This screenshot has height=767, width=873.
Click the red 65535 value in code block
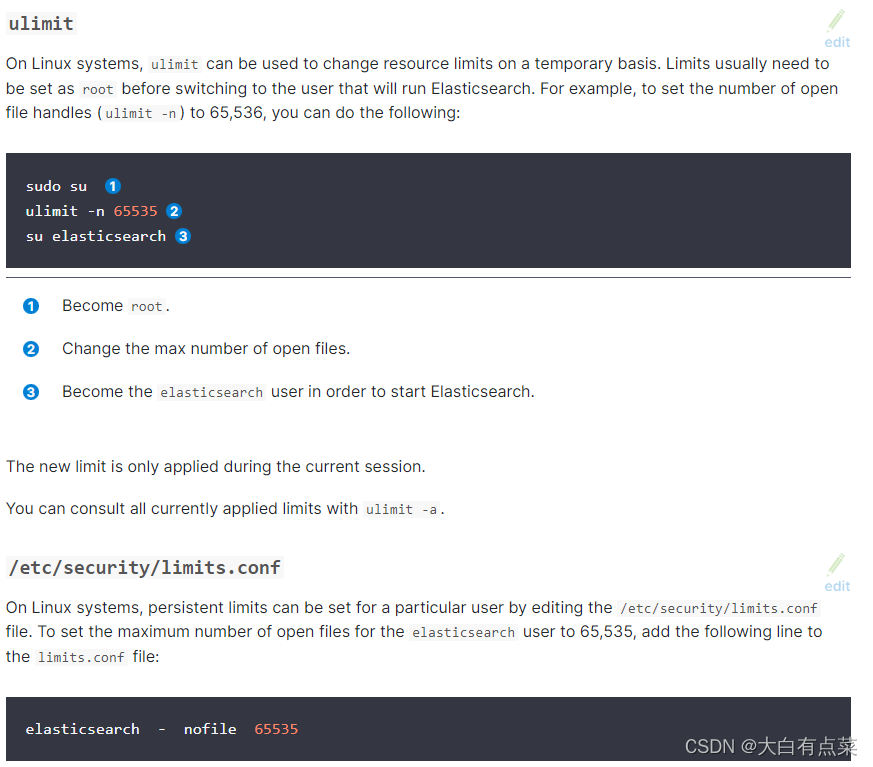(135, 211)
